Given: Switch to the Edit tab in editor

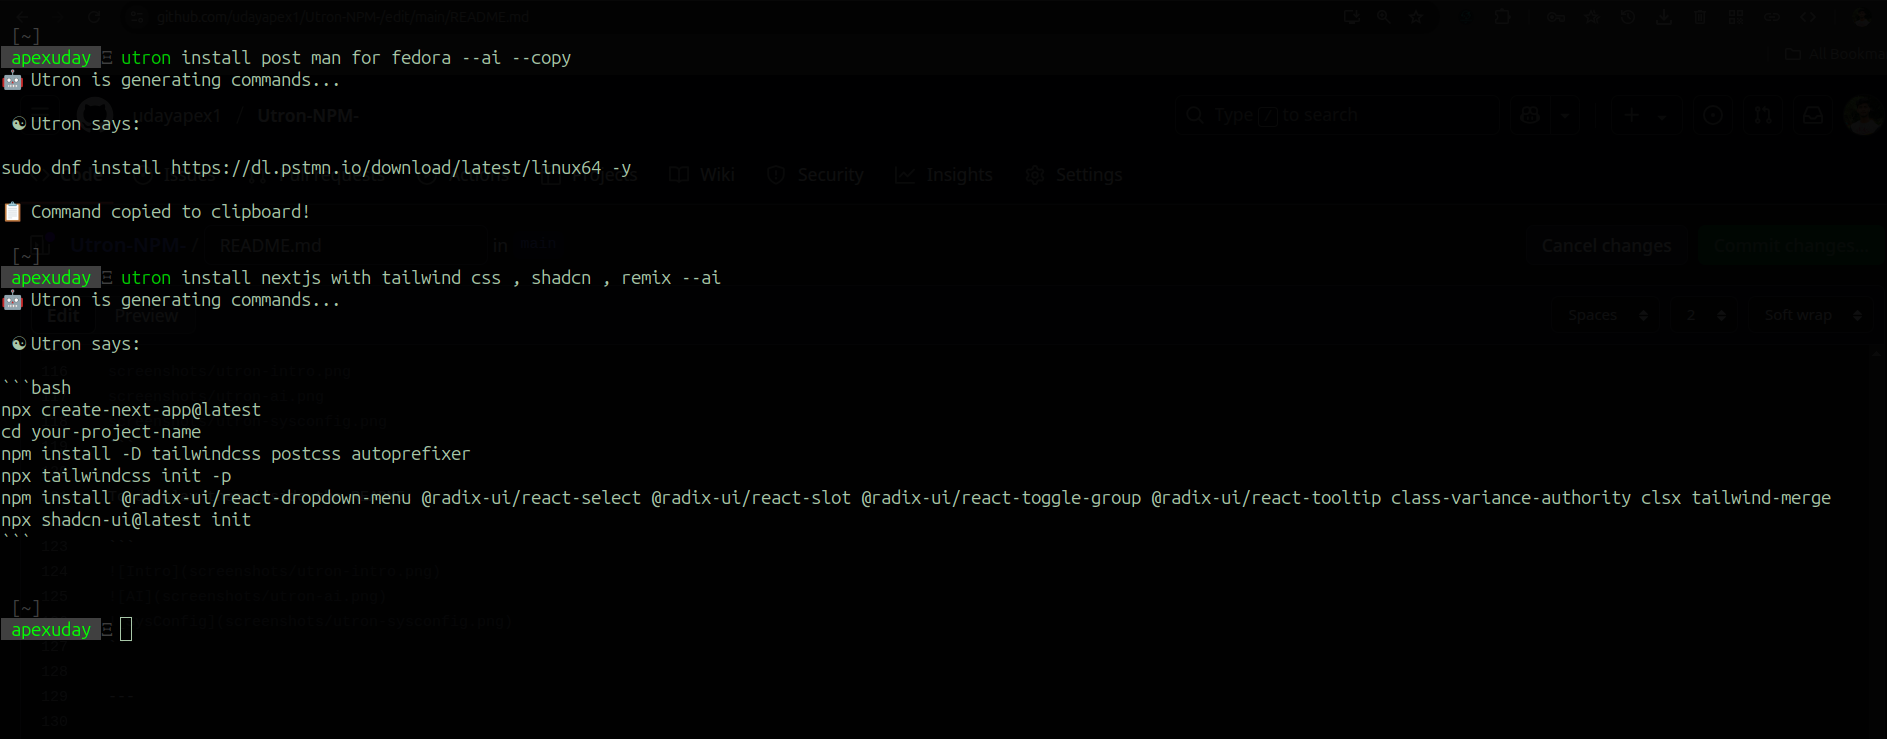Looking at the screenshot, I should (x=62, y=316).
